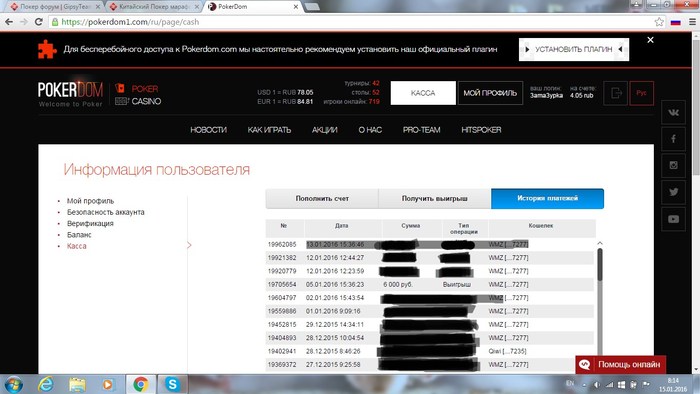Click payment history scroll up arrow
The width and height of the screenshot is (700, 394).
(x=600, y=243)
